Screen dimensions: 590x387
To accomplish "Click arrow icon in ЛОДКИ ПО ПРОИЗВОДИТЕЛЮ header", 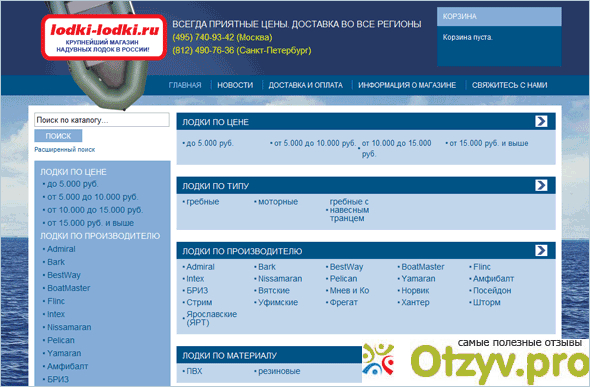I will tap(541, 250).
